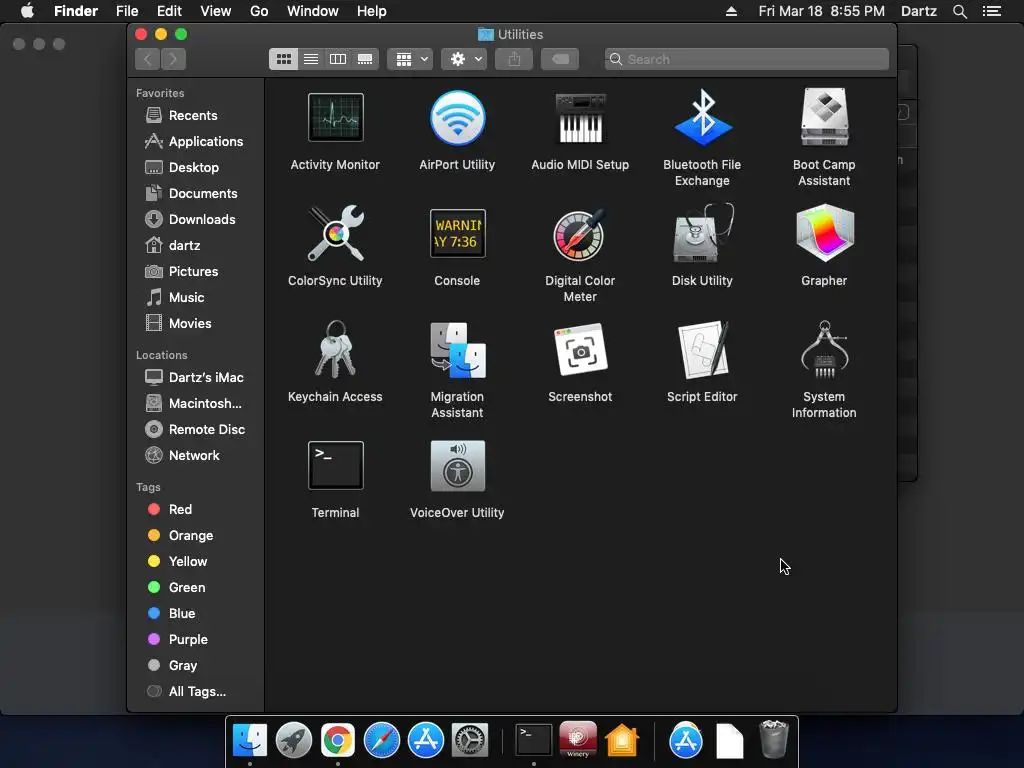Switch to gallery view mode
Viewport: 1024px width, 768px height.
point(365,59)
